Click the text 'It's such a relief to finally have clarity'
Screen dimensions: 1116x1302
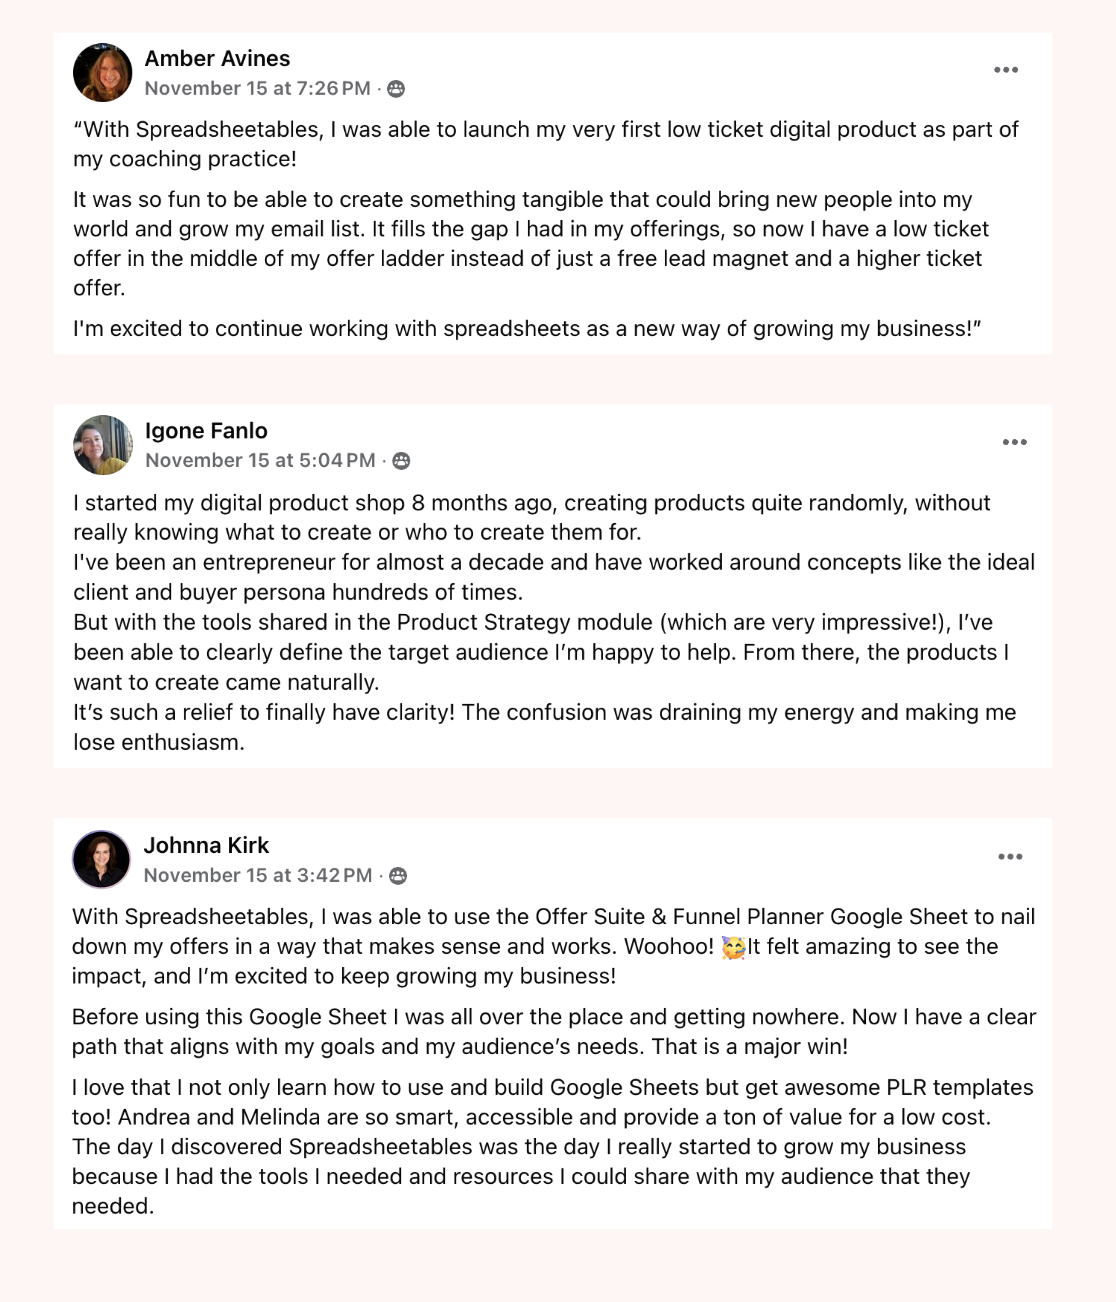tap(264, 712)
